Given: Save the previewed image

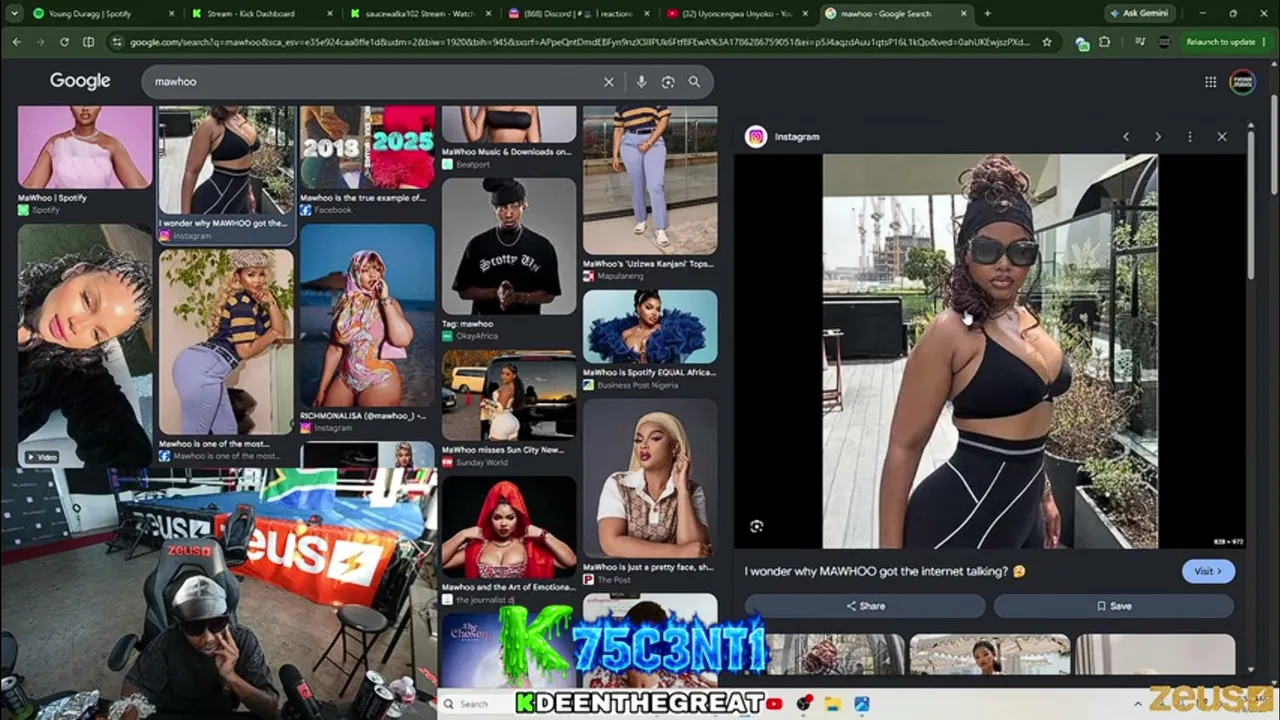Looking at the screenshot, I should tap(1114, 606).
